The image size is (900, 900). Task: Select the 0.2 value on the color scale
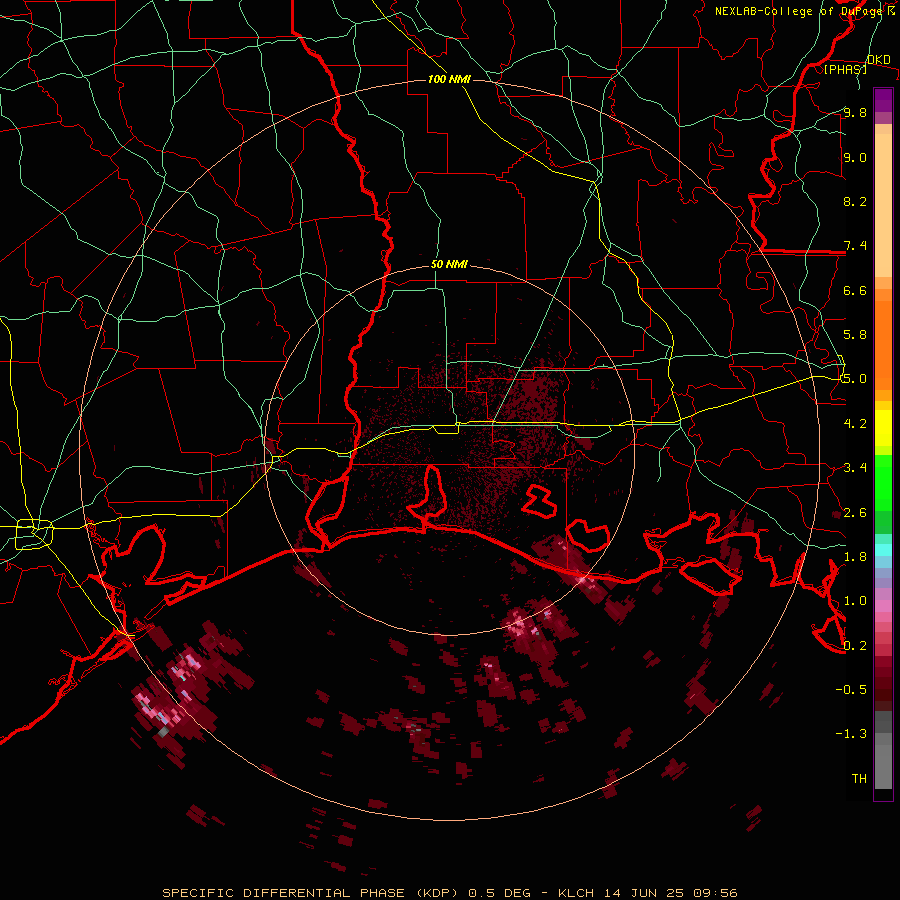[855, 645]
